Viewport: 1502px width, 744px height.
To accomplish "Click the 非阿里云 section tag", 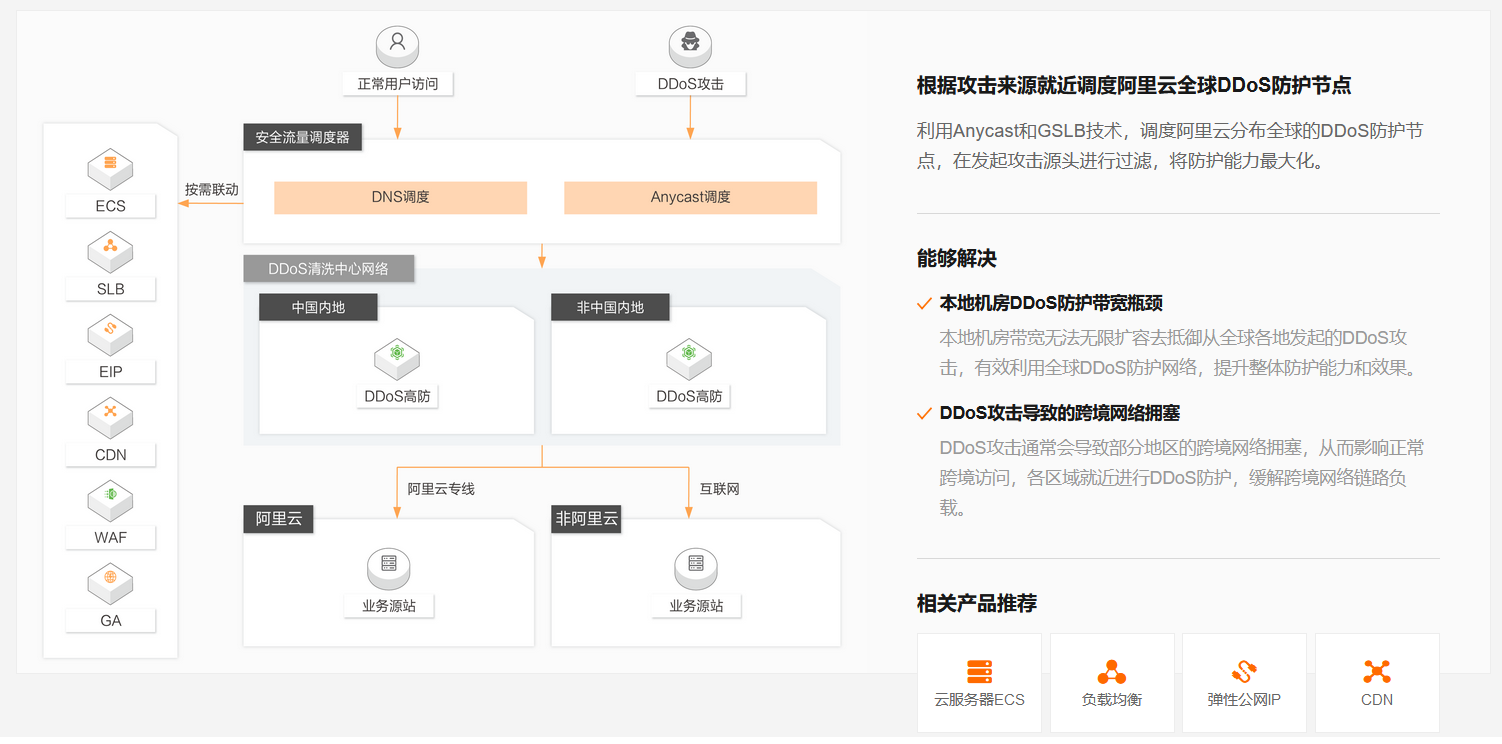I will click(587, 519).
